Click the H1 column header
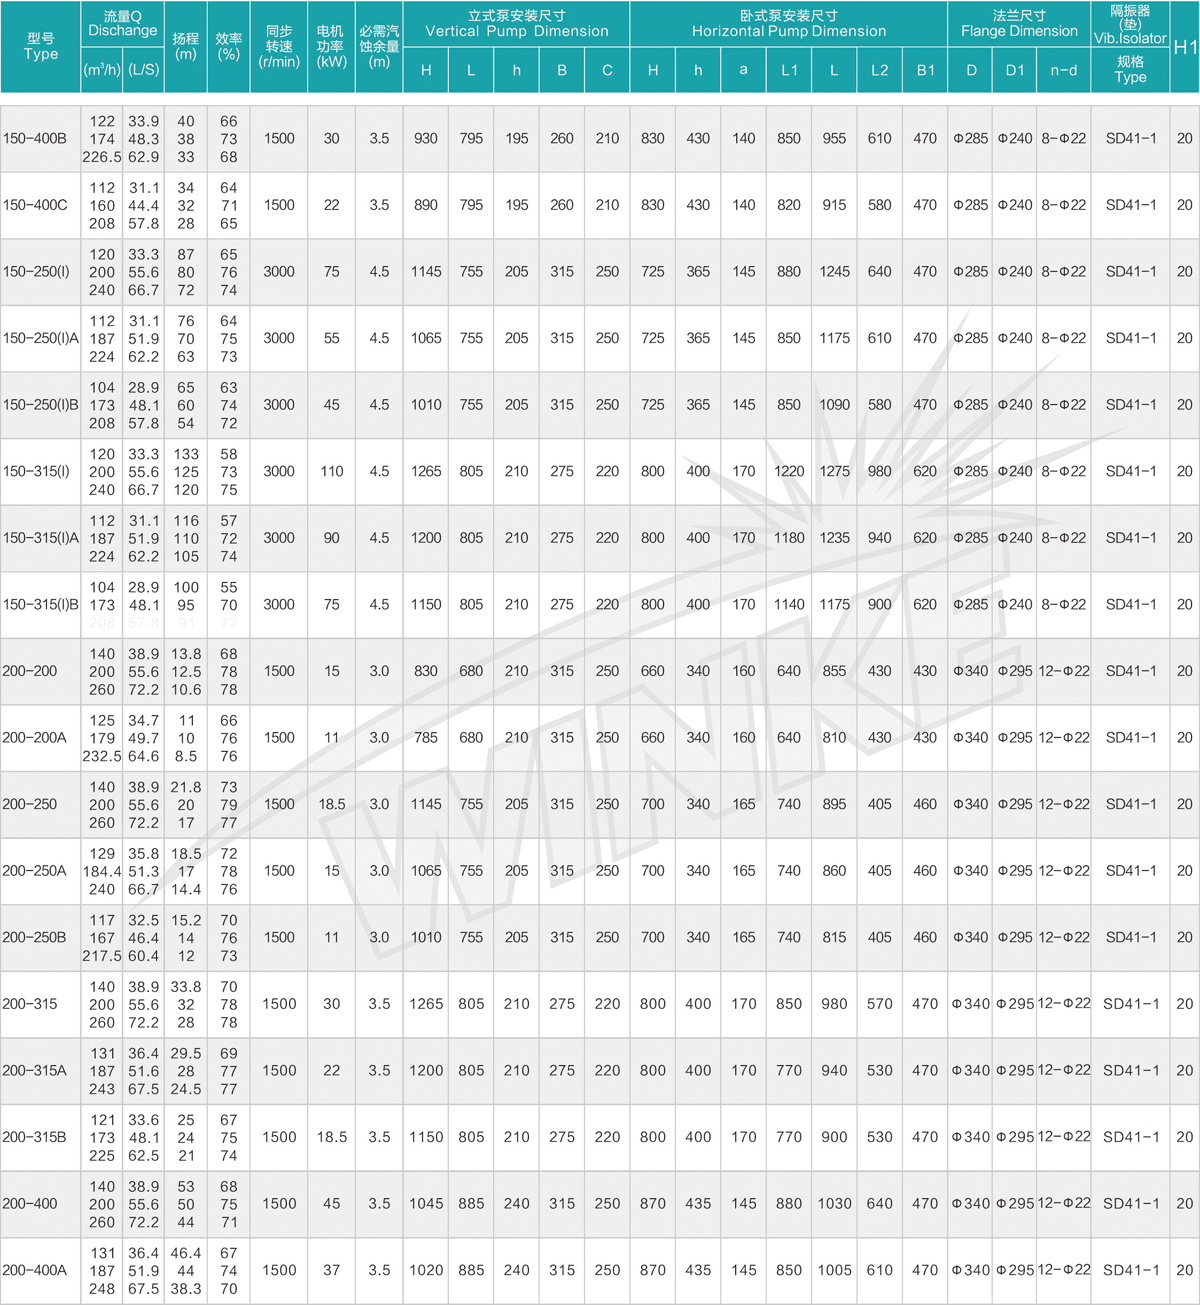The height and width of the screenshot is (1305, 1200). click(1185, 47)
